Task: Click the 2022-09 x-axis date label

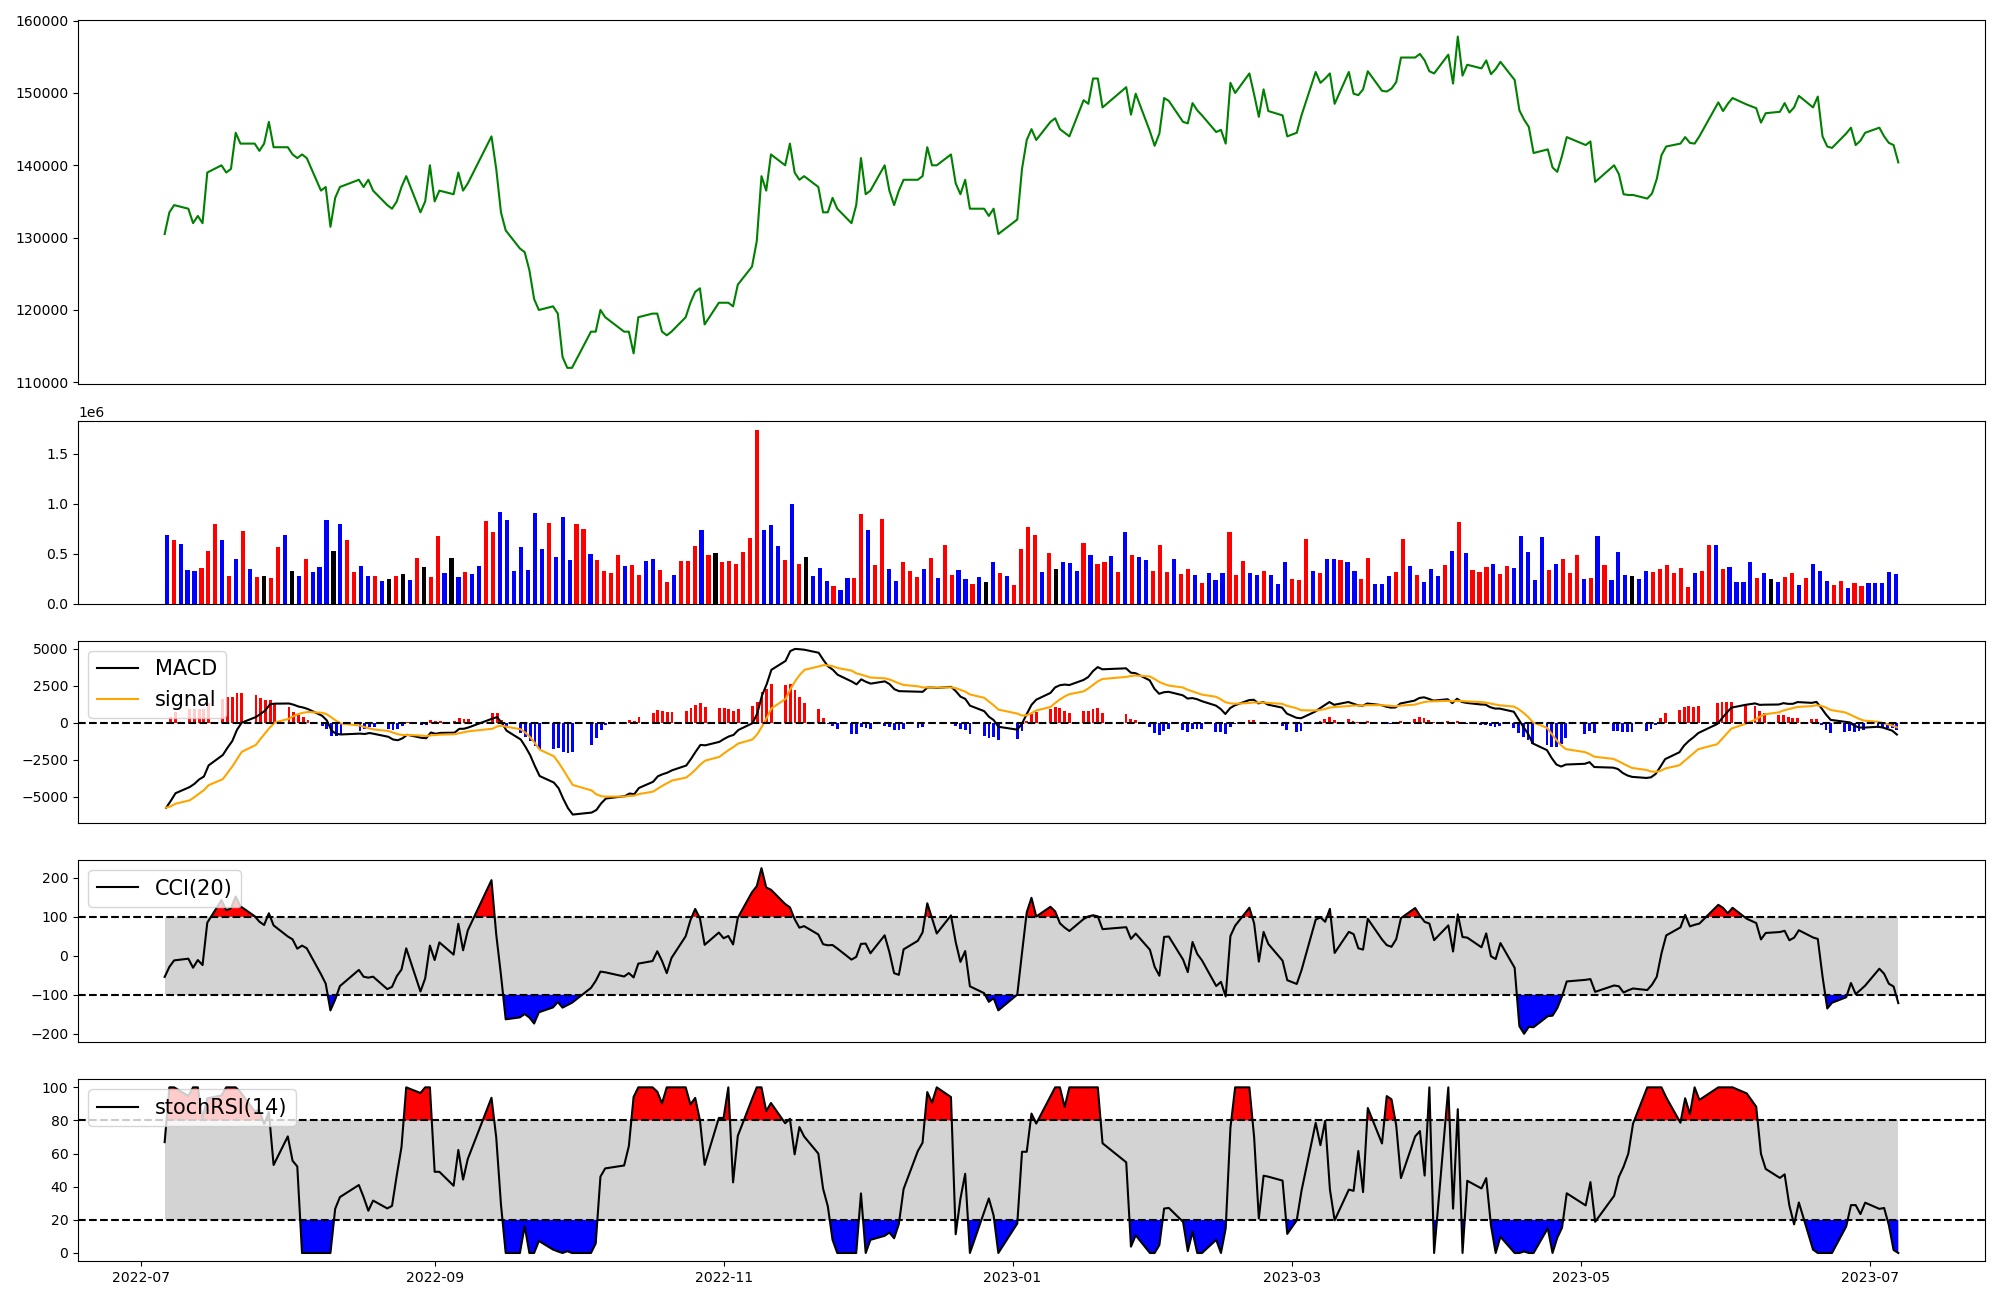Action: 435,1277
